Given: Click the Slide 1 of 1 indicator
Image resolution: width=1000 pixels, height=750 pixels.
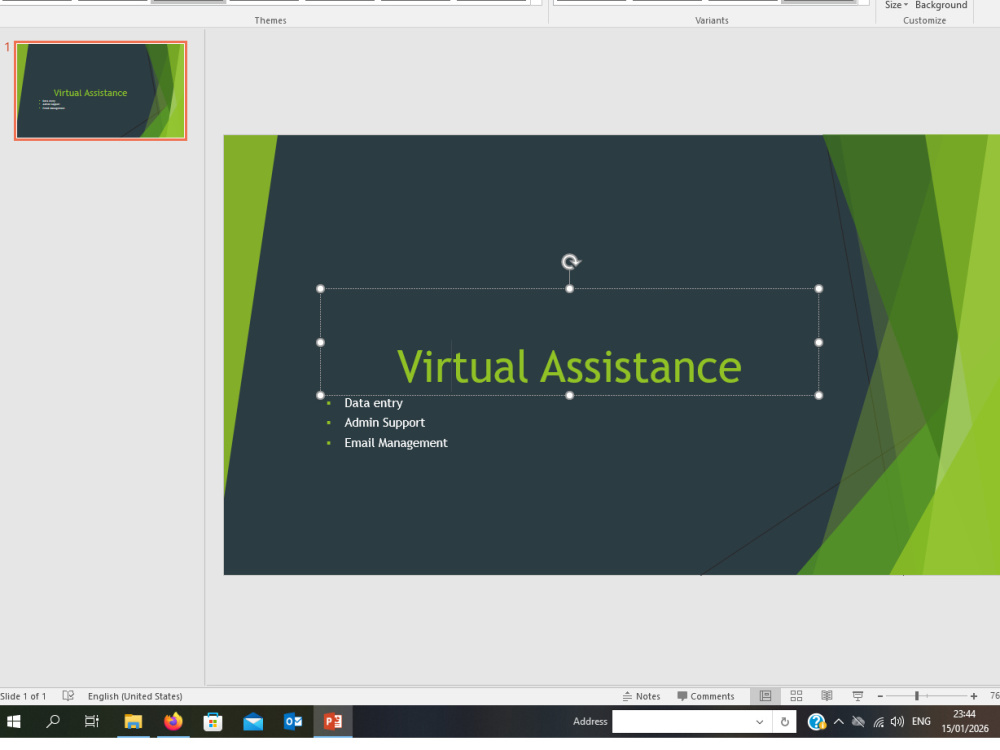Looking at the screenshot, I should [x=23, y=696].
